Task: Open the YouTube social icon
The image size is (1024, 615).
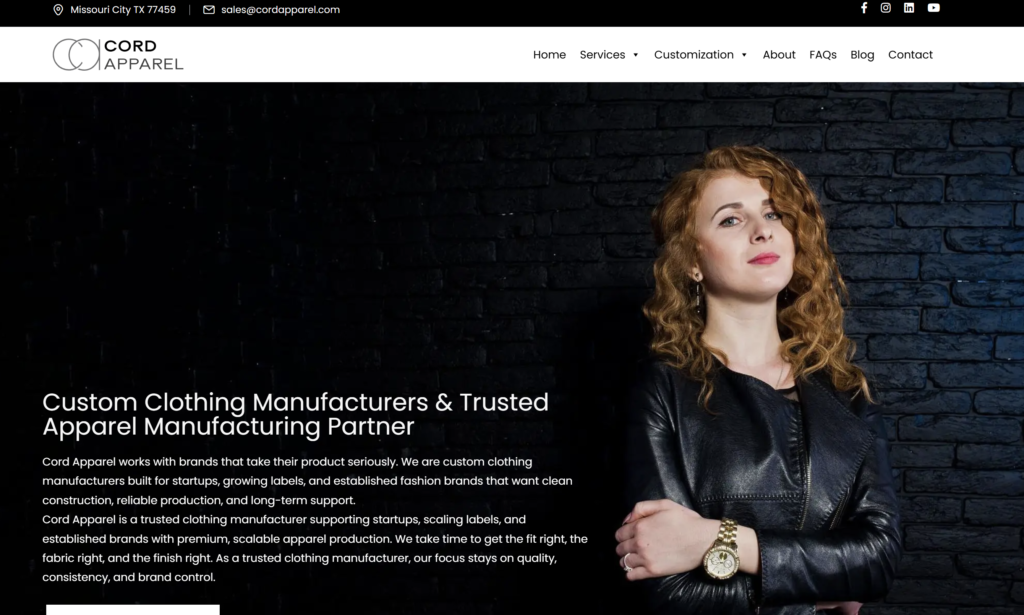Action: coord(934,8)
